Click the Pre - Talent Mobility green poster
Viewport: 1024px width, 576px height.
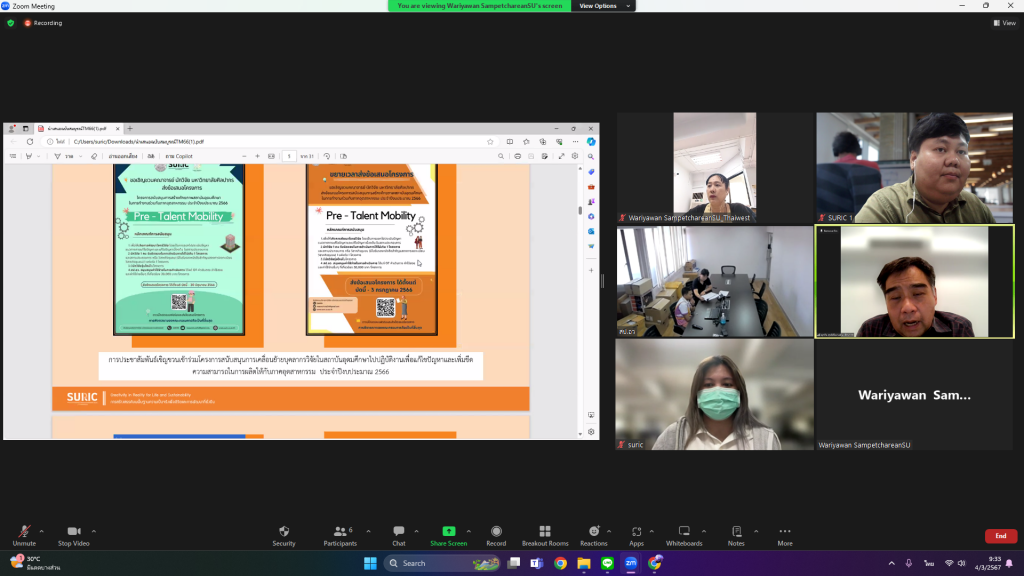click(x=179, y=249)
